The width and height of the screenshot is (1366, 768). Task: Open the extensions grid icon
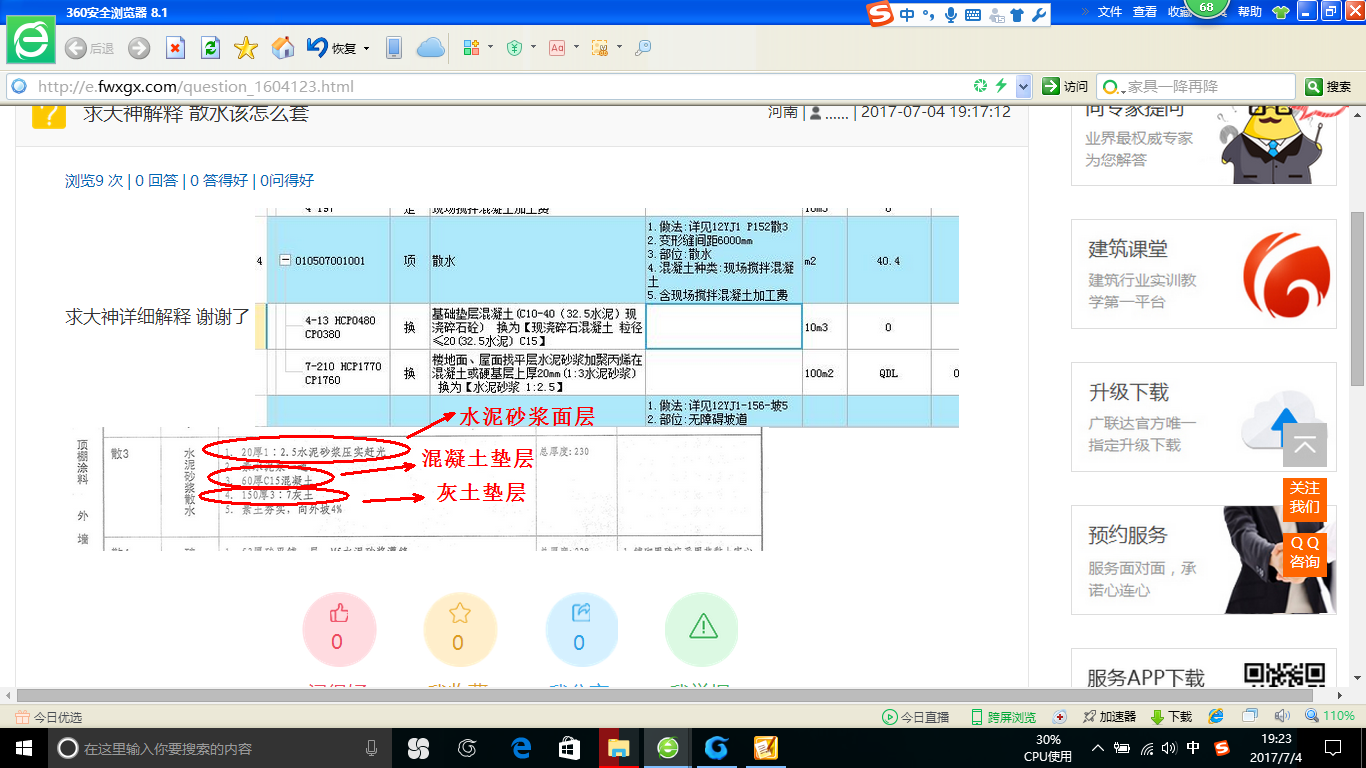pyautogui.click(x=472, y=48)
